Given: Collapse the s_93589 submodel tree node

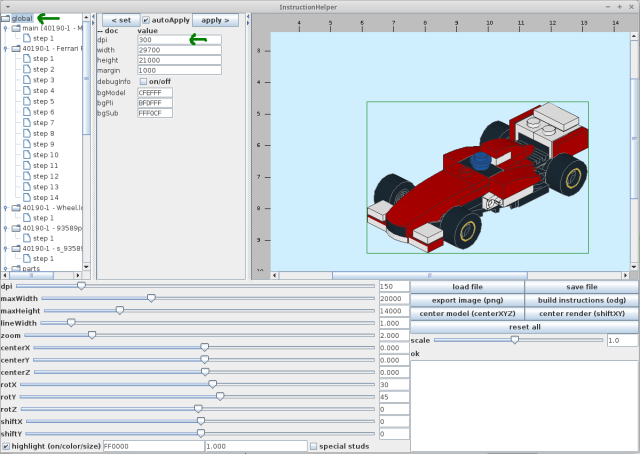Looking at the screenshot, I should pyautogui.click(x=6, y=248).
